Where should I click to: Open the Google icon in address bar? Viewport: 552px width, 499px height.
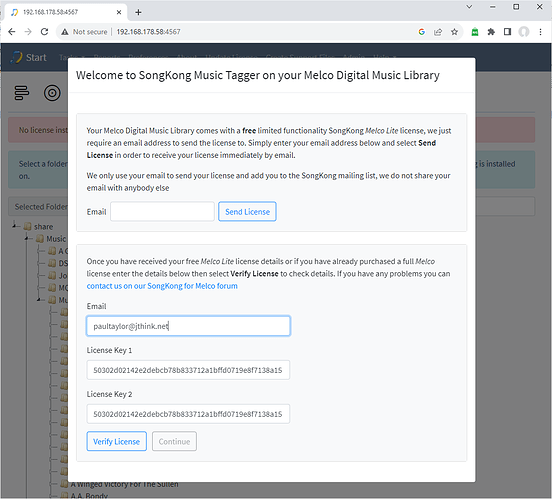point(421,32)
